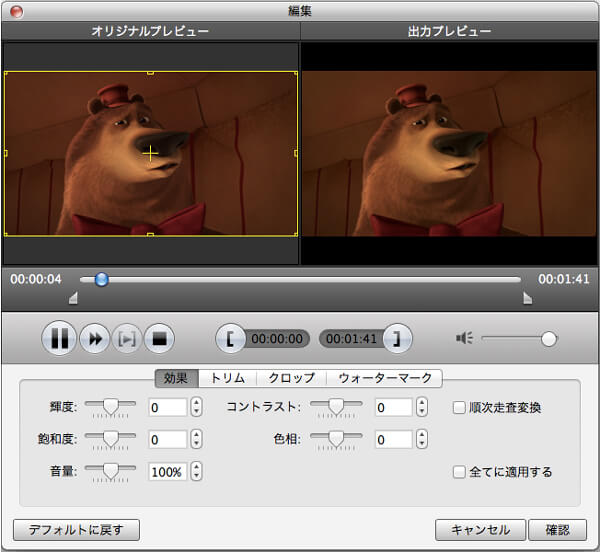Click the オリジナルプレビュー header
This screenshot has height=552, width=600.
150,31
